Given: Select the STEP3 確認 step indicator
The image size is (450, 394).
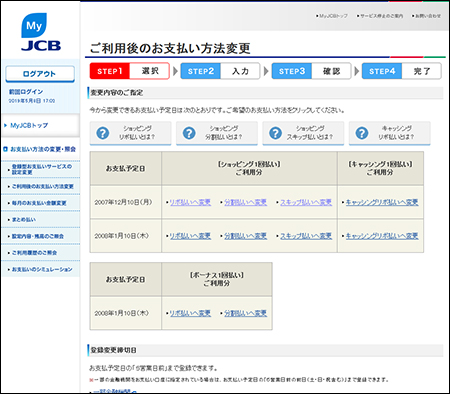Looking at the screenshot, I should point(311,71).
